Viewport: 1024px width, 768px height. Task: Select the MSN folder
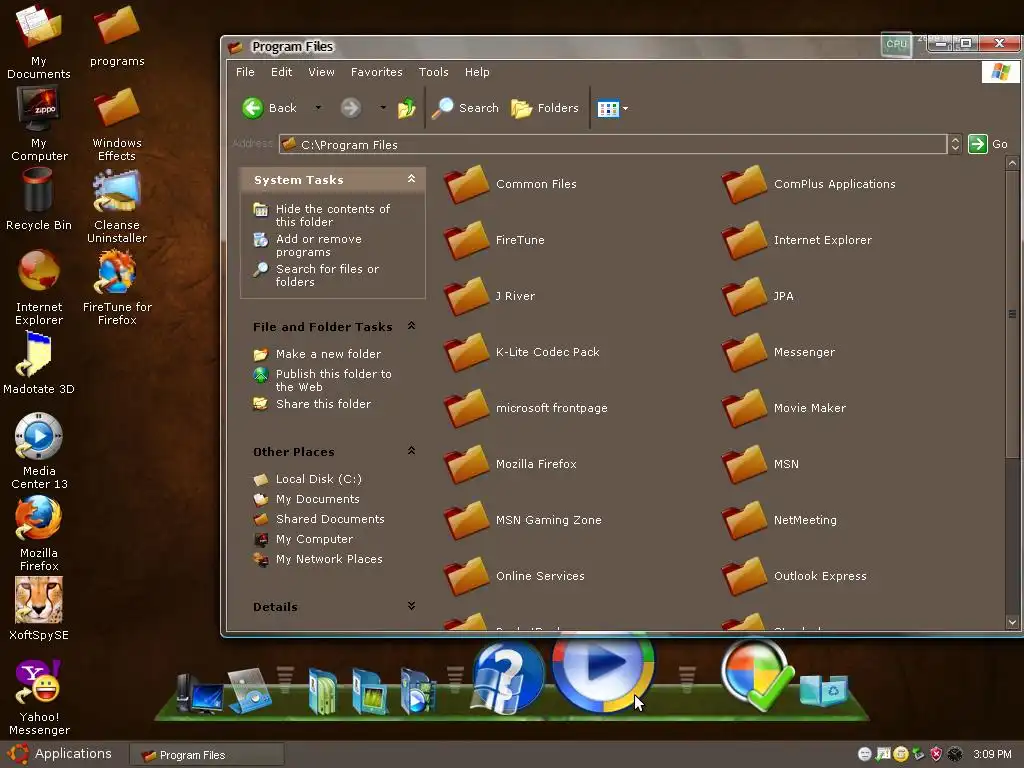point(760,464)
